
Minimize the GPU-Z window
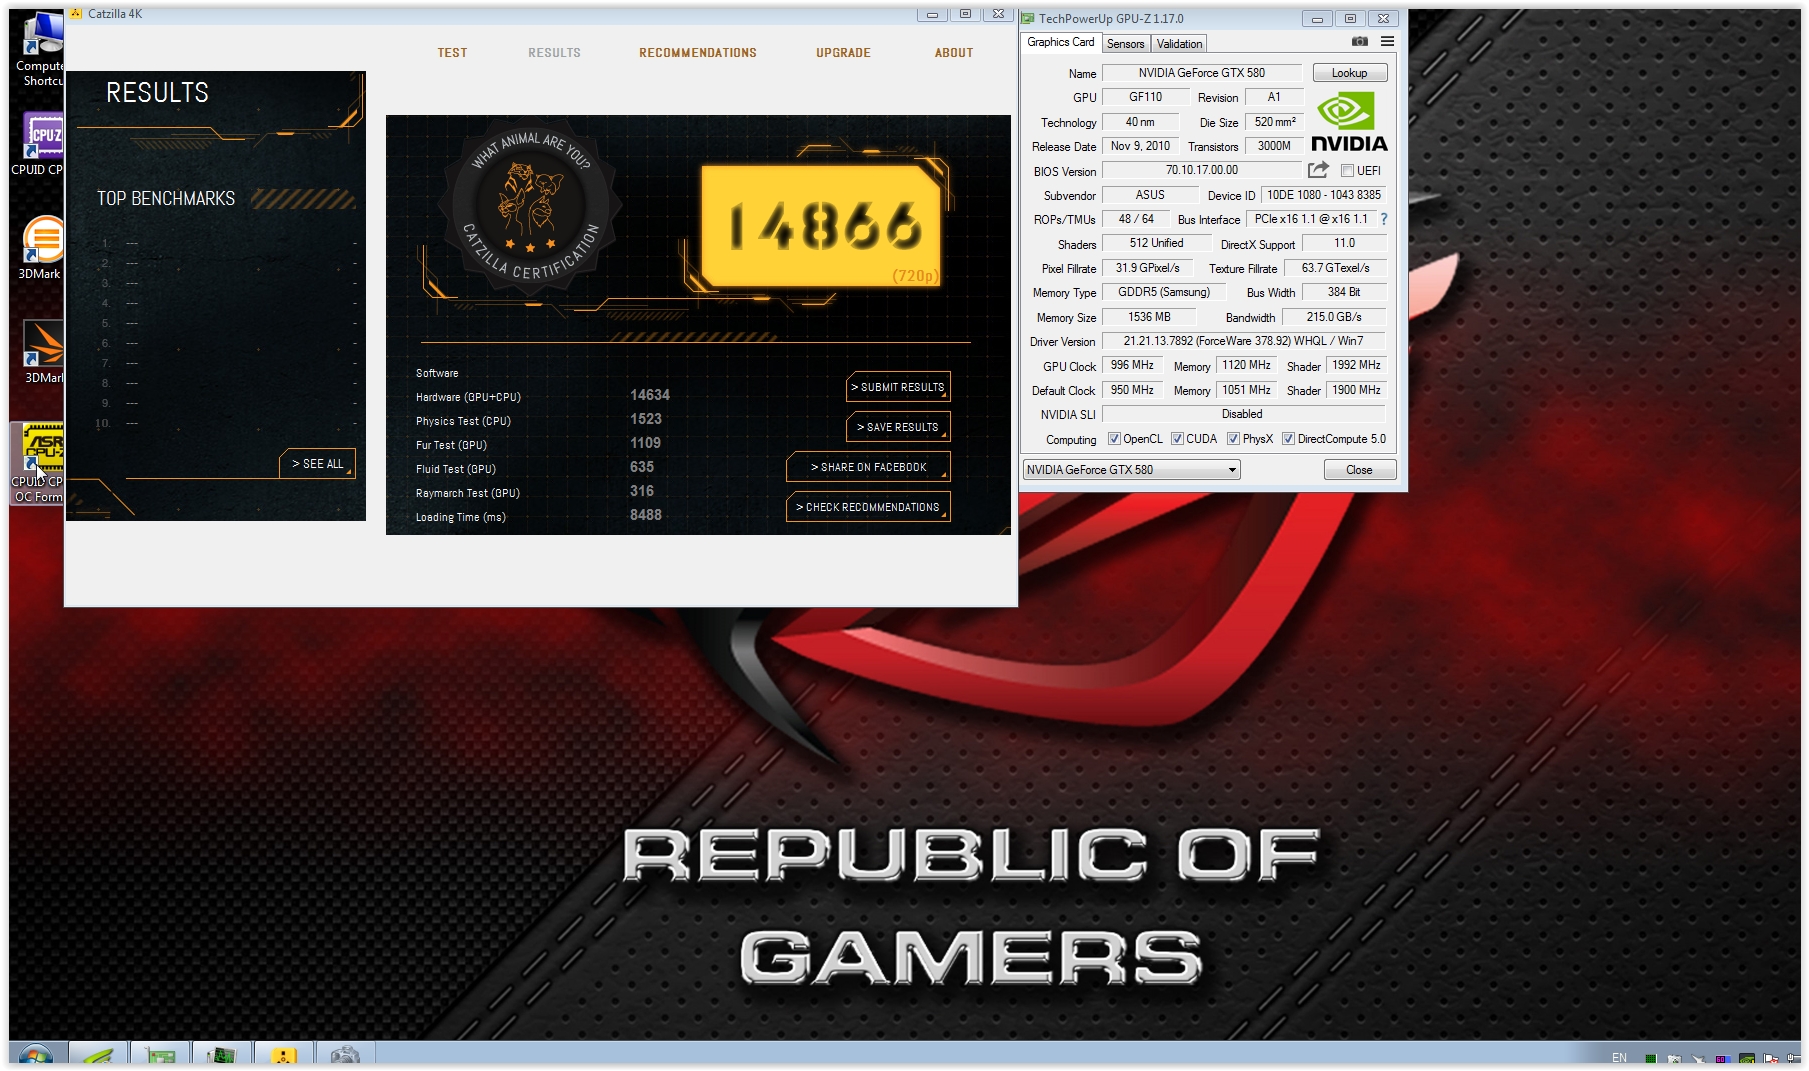coord(1317,18)
